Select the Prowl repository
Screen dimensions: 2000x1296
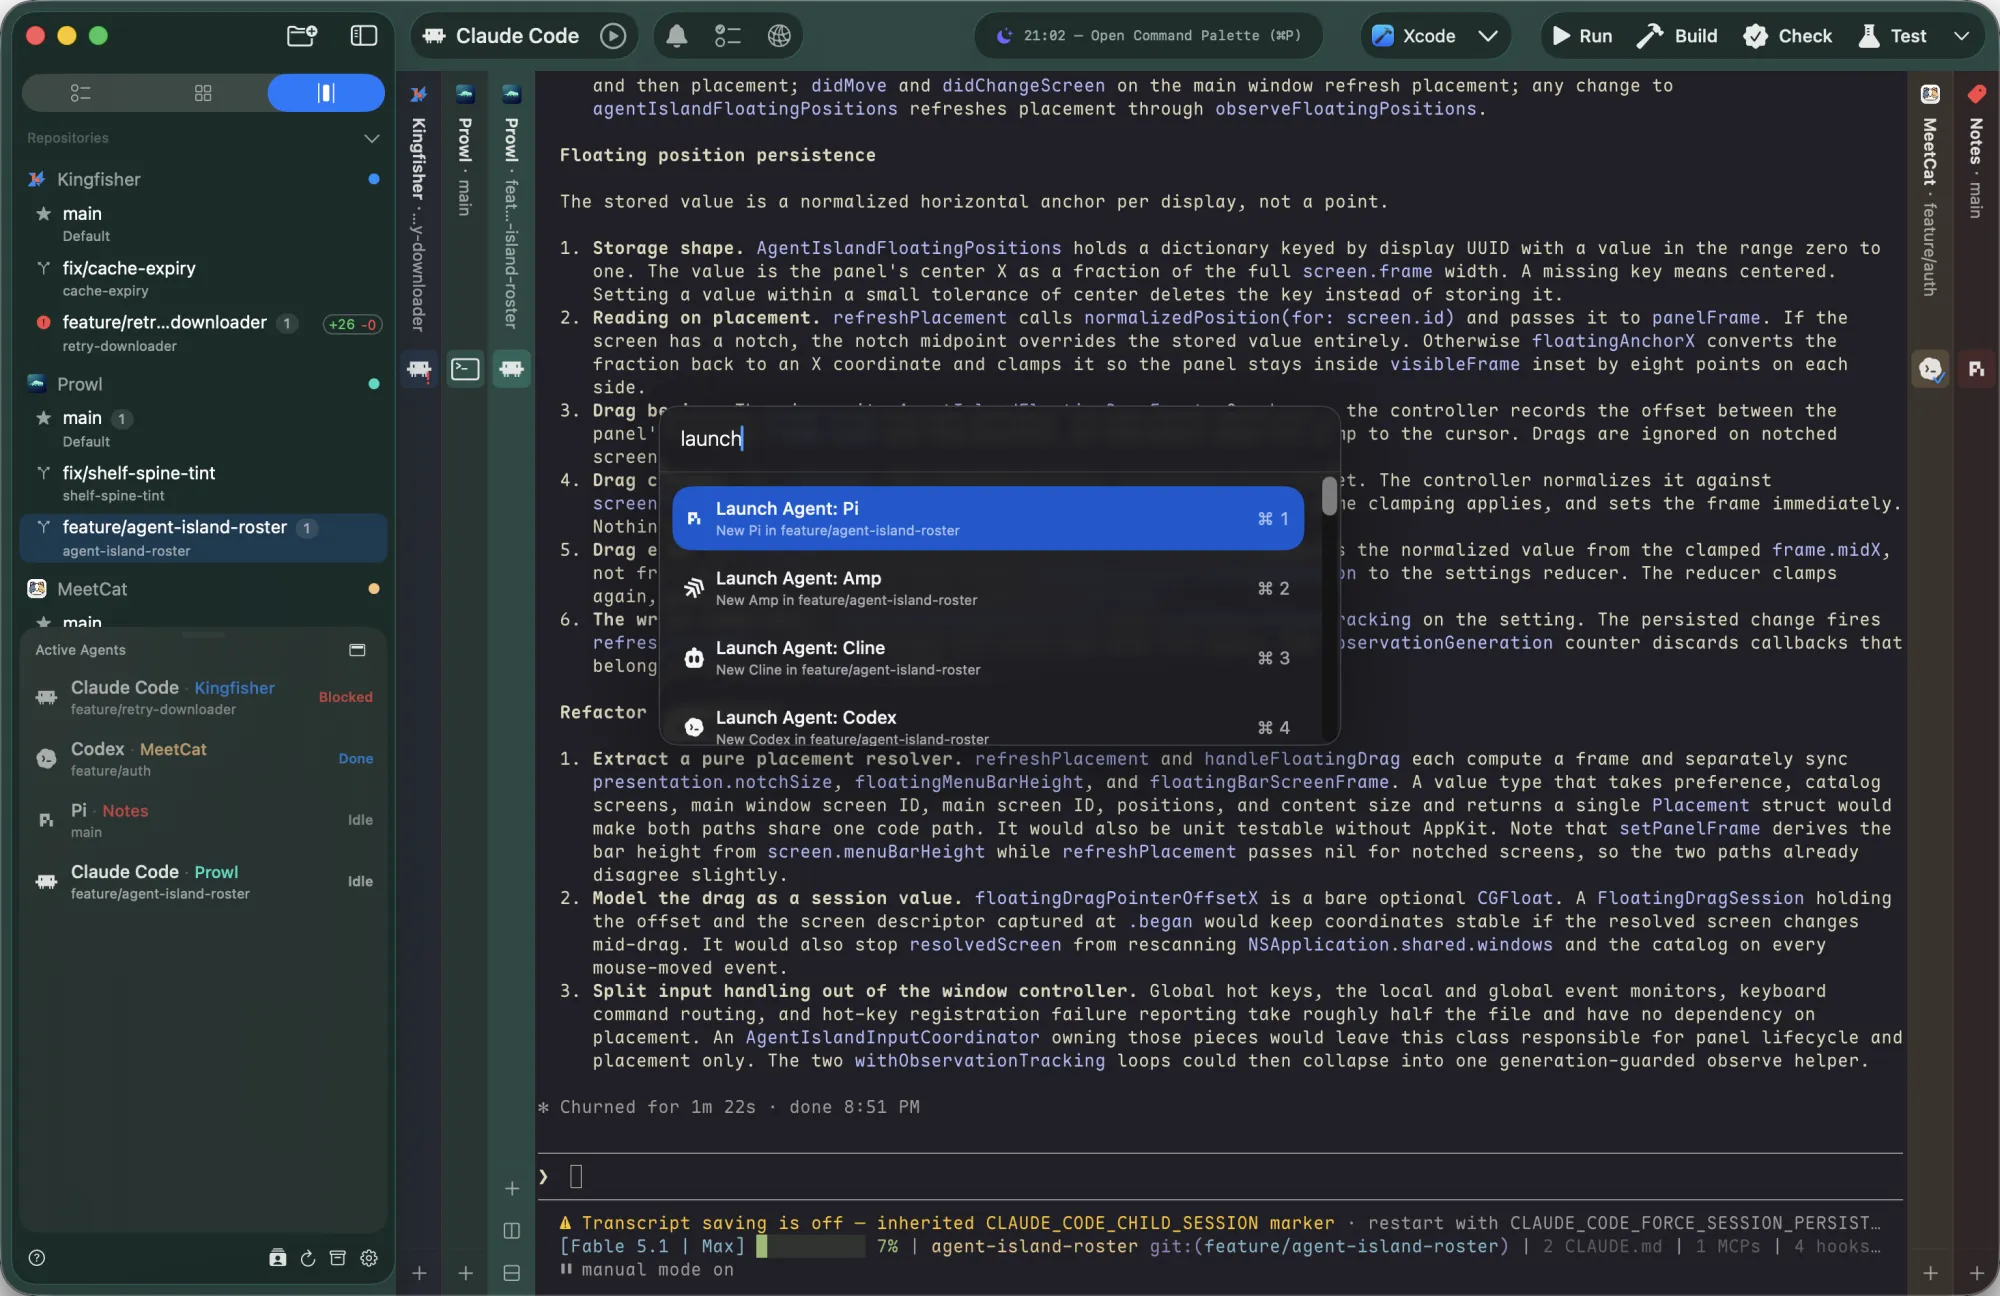(203, 384)
